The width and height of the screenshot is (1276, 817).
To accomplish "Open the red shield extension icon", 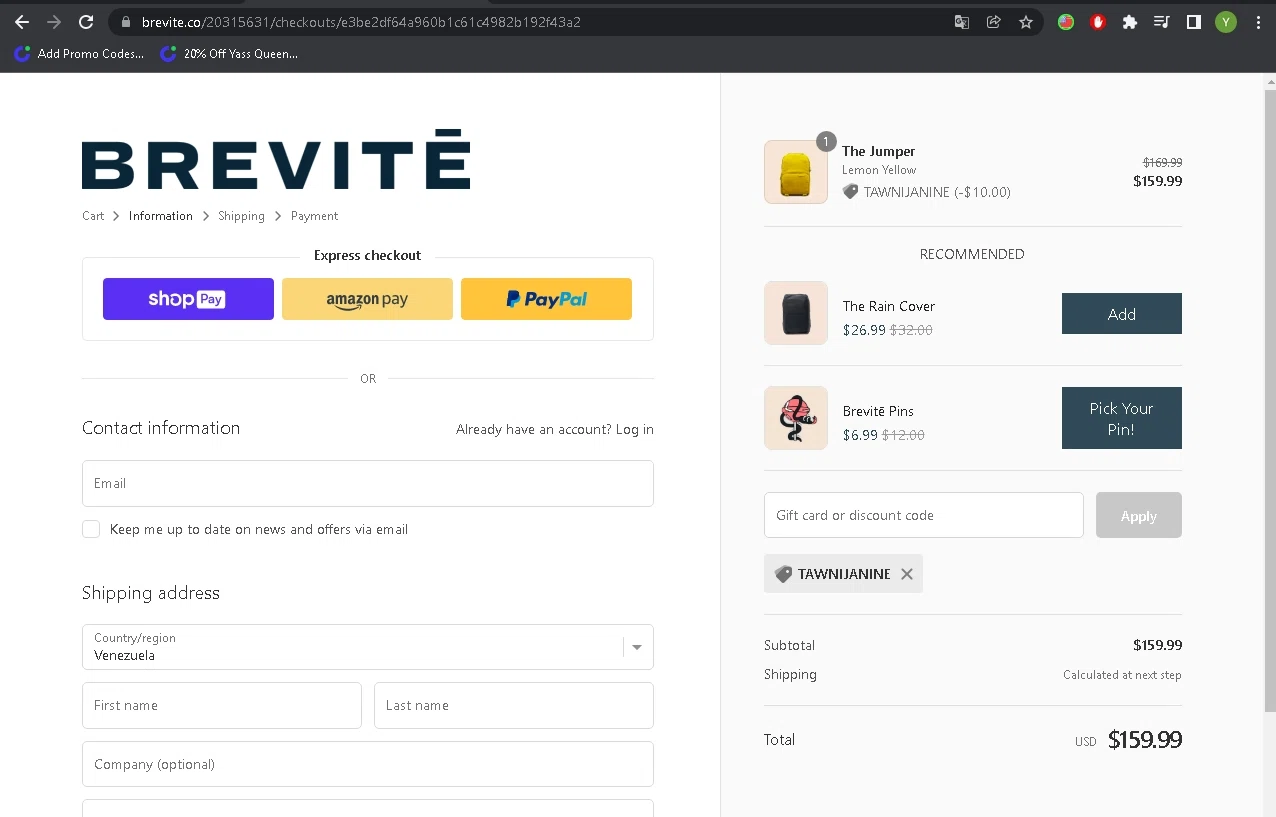I will point(1098,22).
